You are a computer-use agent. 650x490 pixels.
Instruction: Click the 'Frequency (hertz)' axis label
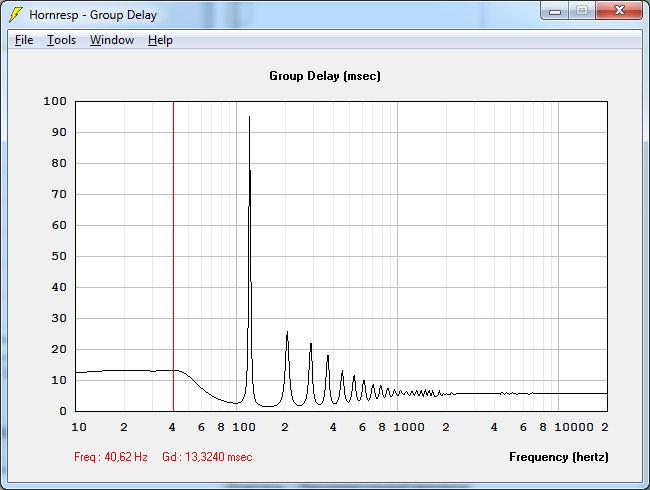pyautogui.click(x=558, y=457)
